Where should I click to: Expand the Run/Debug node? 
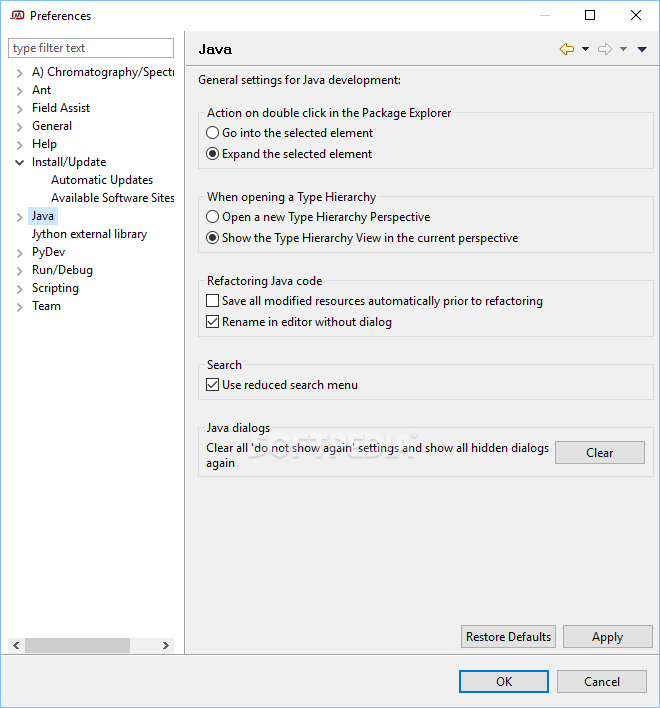pyautogui.click(x=19, y=271)
